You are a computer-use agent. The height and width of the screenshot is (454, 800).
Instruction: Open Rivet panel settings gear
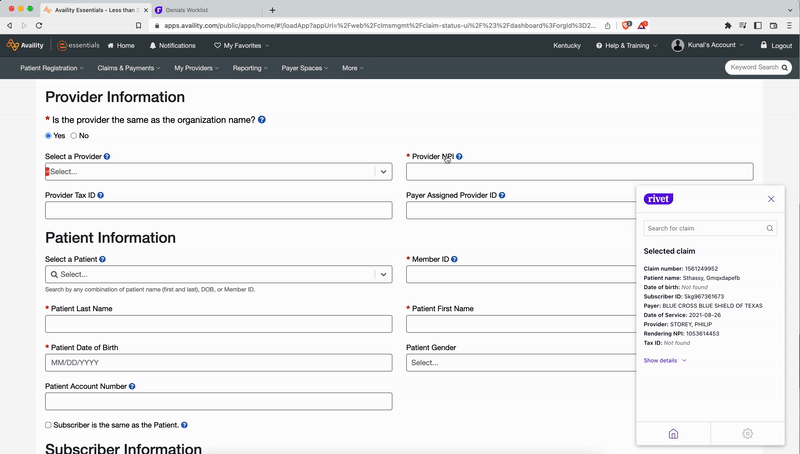(x=747, y=433)
